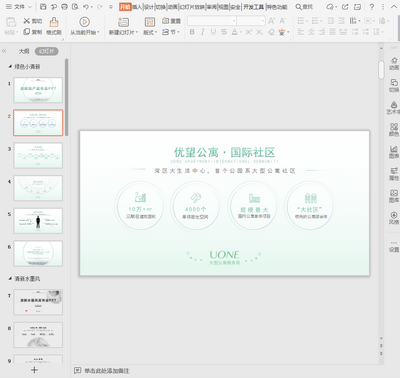400x378 pixels.
Task: Open the Section (节) dropdown
Action: (171, 32)
